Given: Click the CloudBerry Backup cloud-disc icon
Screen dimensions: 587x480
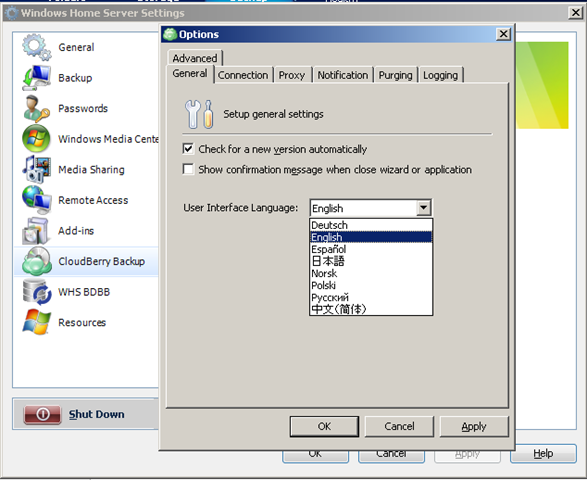Looking at the screenshot, I should pyautogui.click(x=36, y=261).
